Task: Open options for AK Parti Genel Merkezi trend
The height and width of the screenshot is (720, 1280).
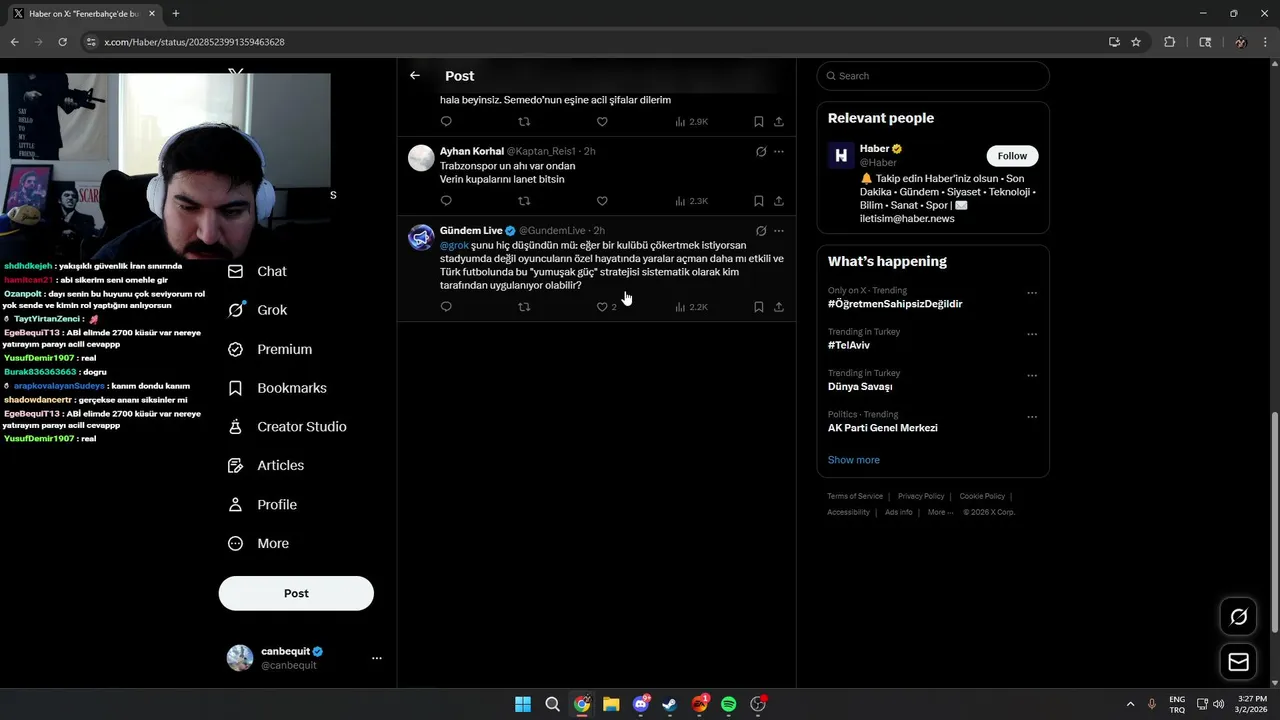Action: [x=1032, y=417]
